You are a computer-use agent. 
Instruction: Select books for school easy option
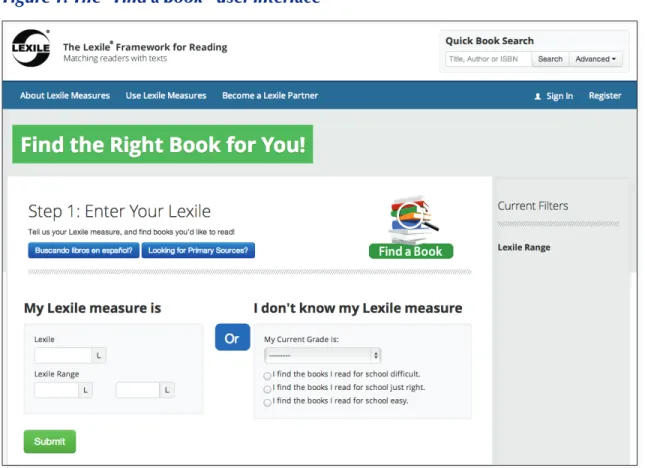tap(267, 402)
